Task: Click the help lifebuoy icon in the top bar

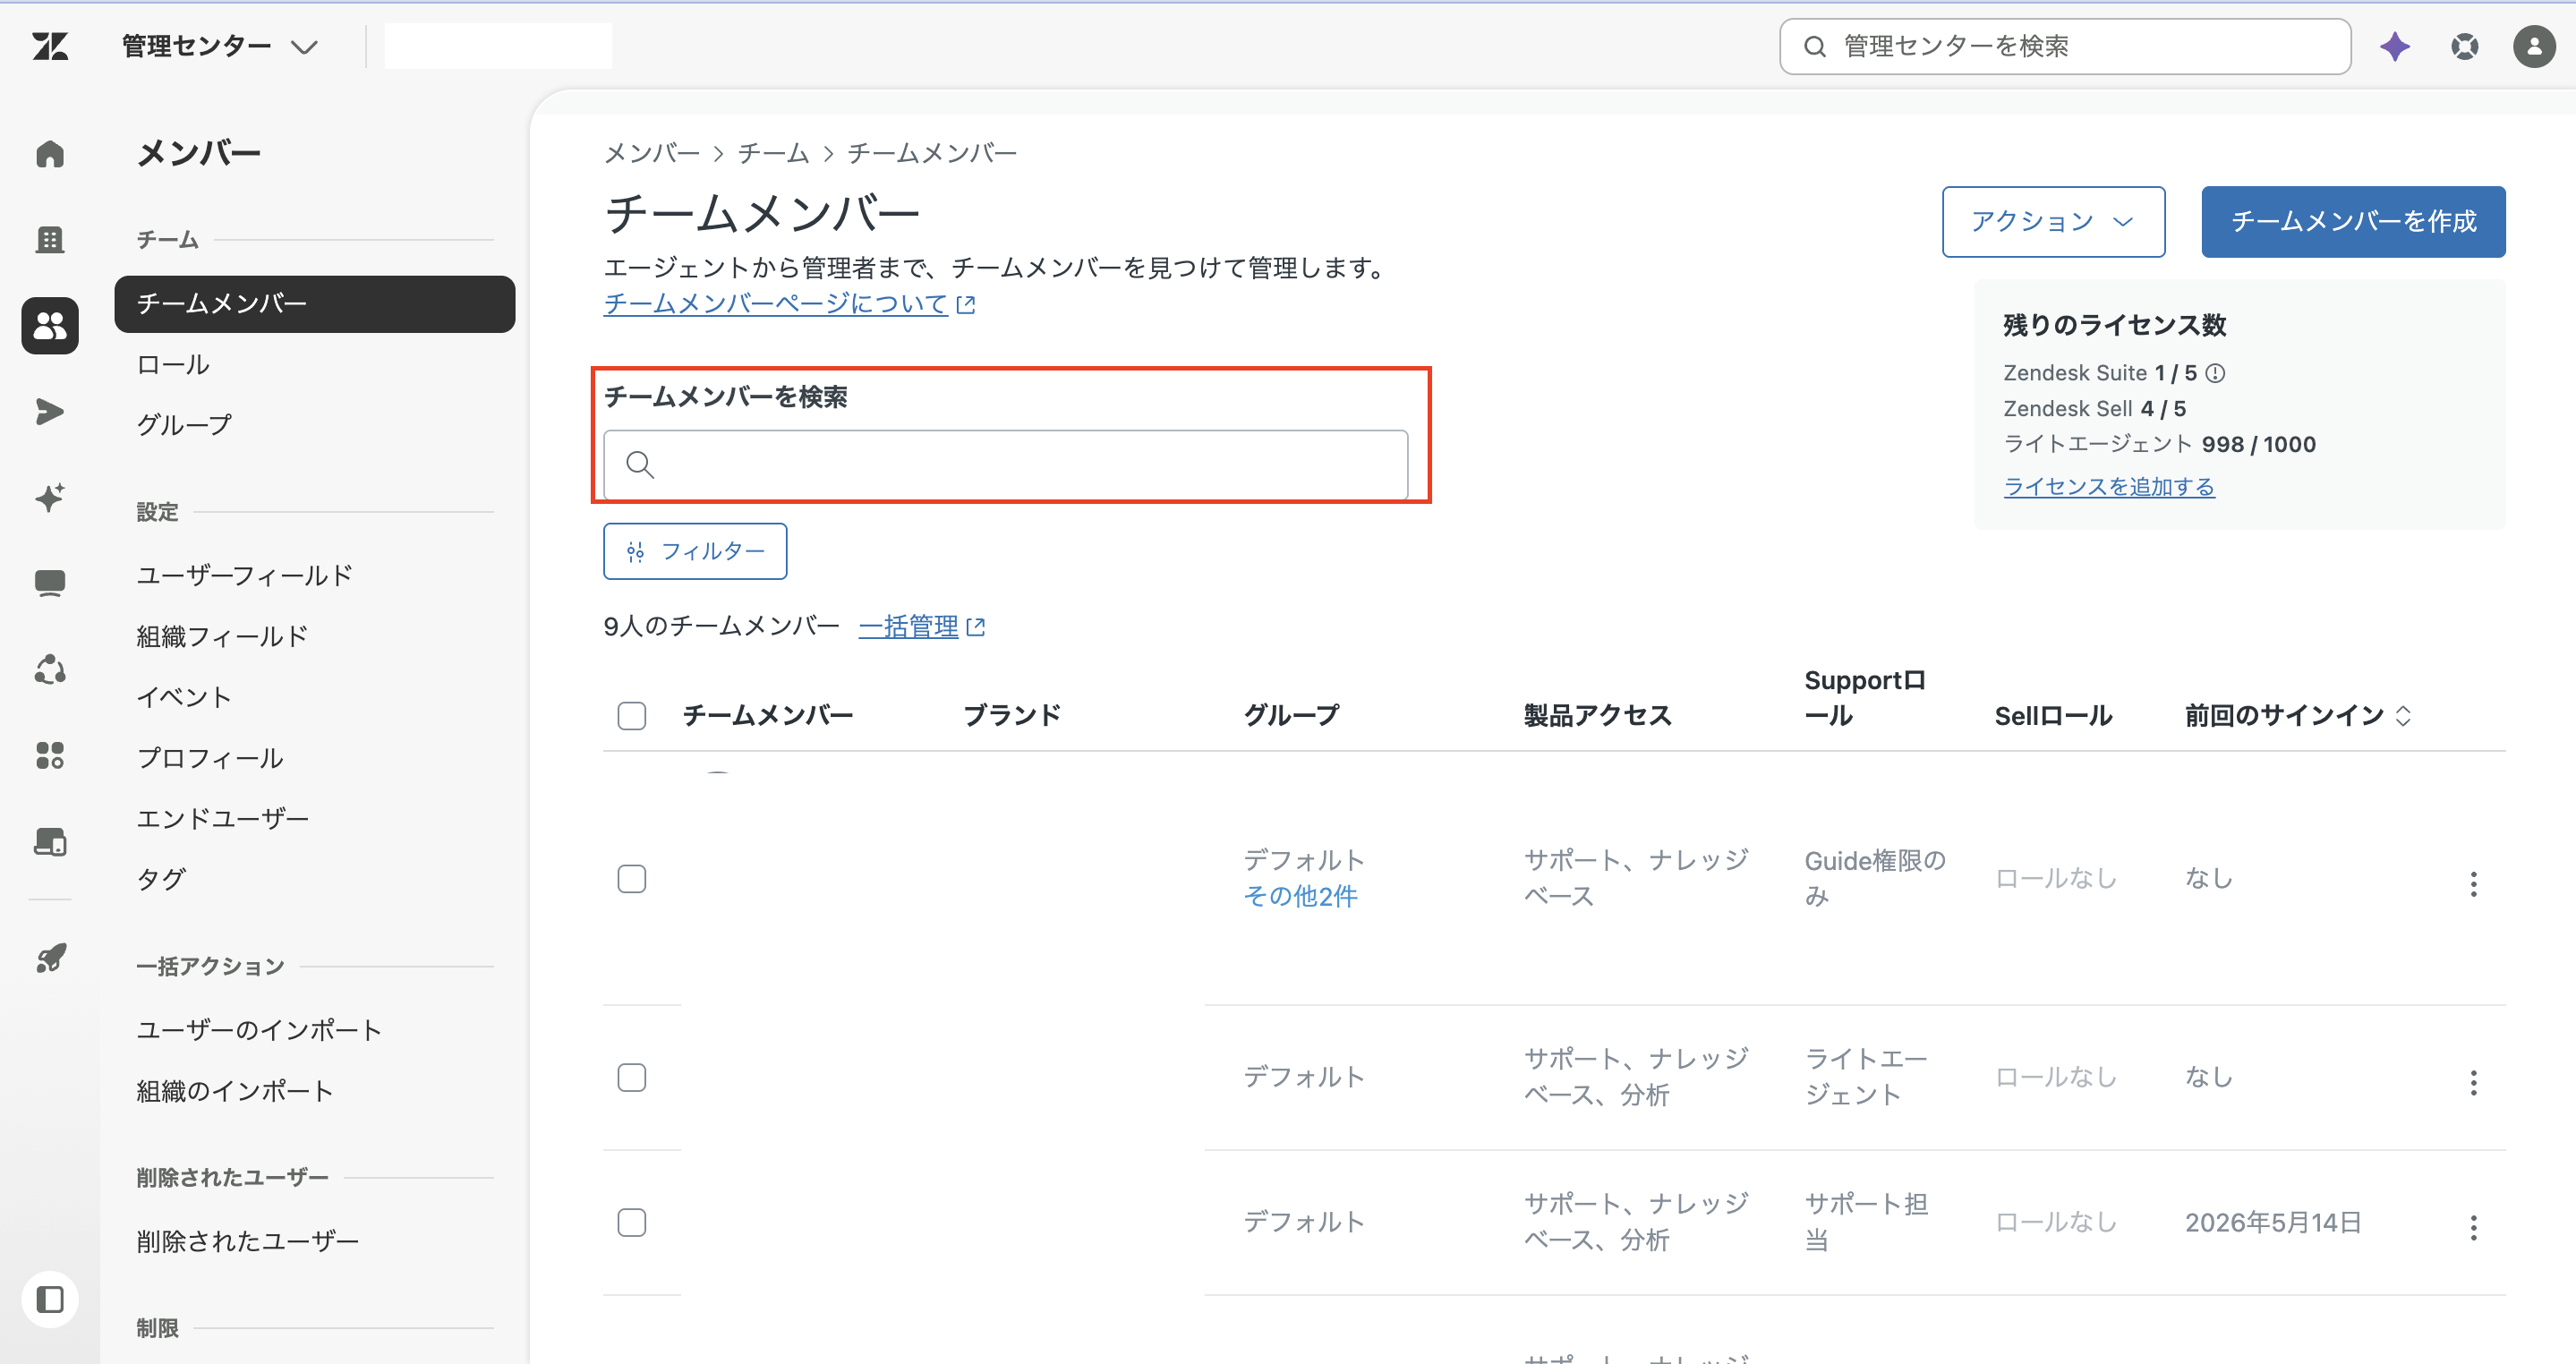Action: pyautogui.click(x=2465, y=46)
